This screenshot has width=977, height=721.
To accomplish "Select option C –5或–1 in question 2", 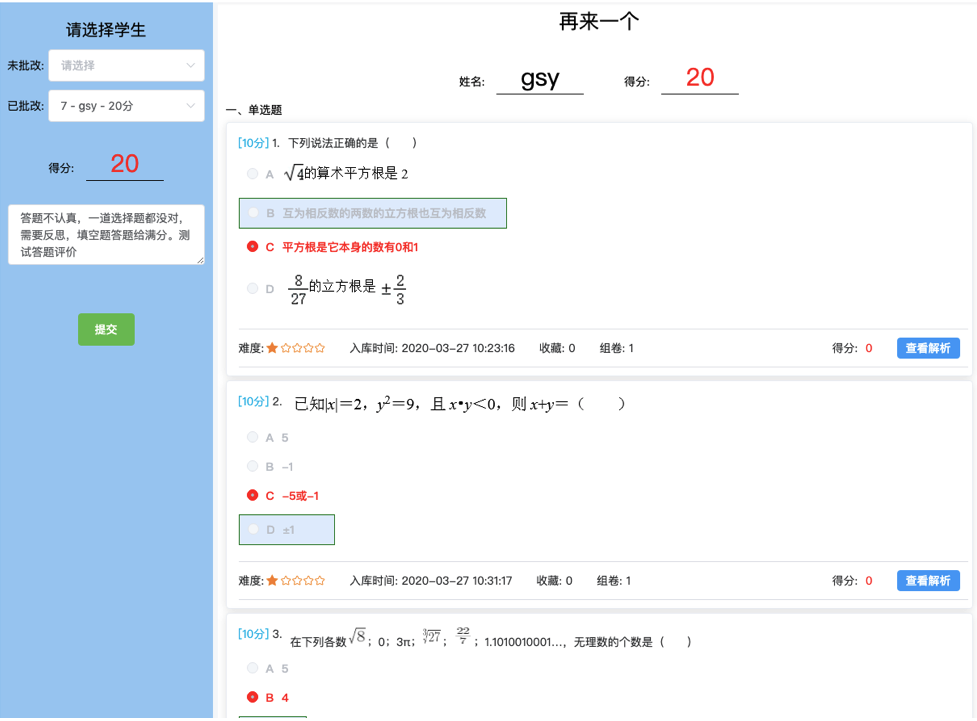I will click(283, 495).
